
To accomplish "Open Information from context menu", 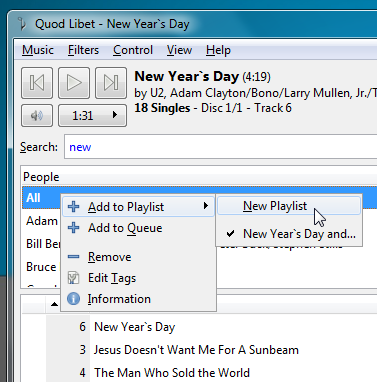I will 138,299.
